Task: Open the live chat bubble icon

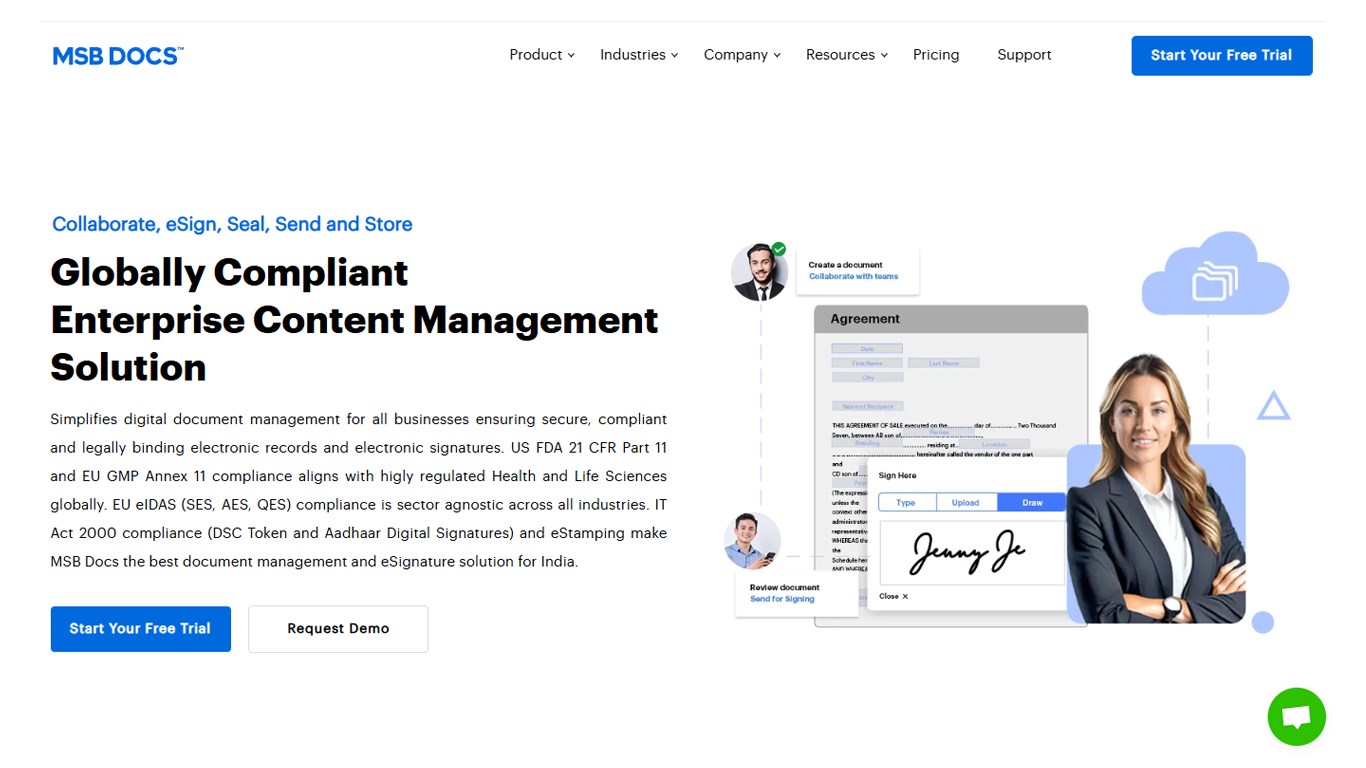Action: 1296,717
